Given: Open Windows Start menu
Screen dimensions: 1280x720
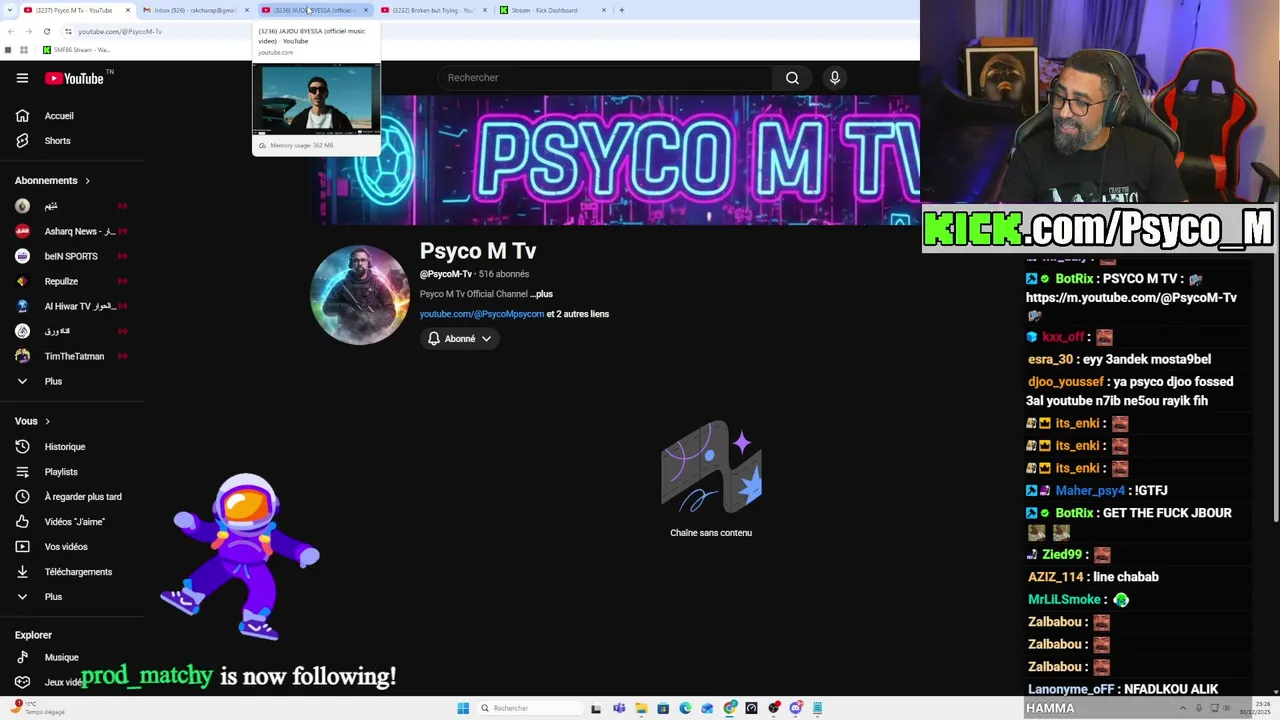Looking at the screenshot, I should tap(463, 708).
